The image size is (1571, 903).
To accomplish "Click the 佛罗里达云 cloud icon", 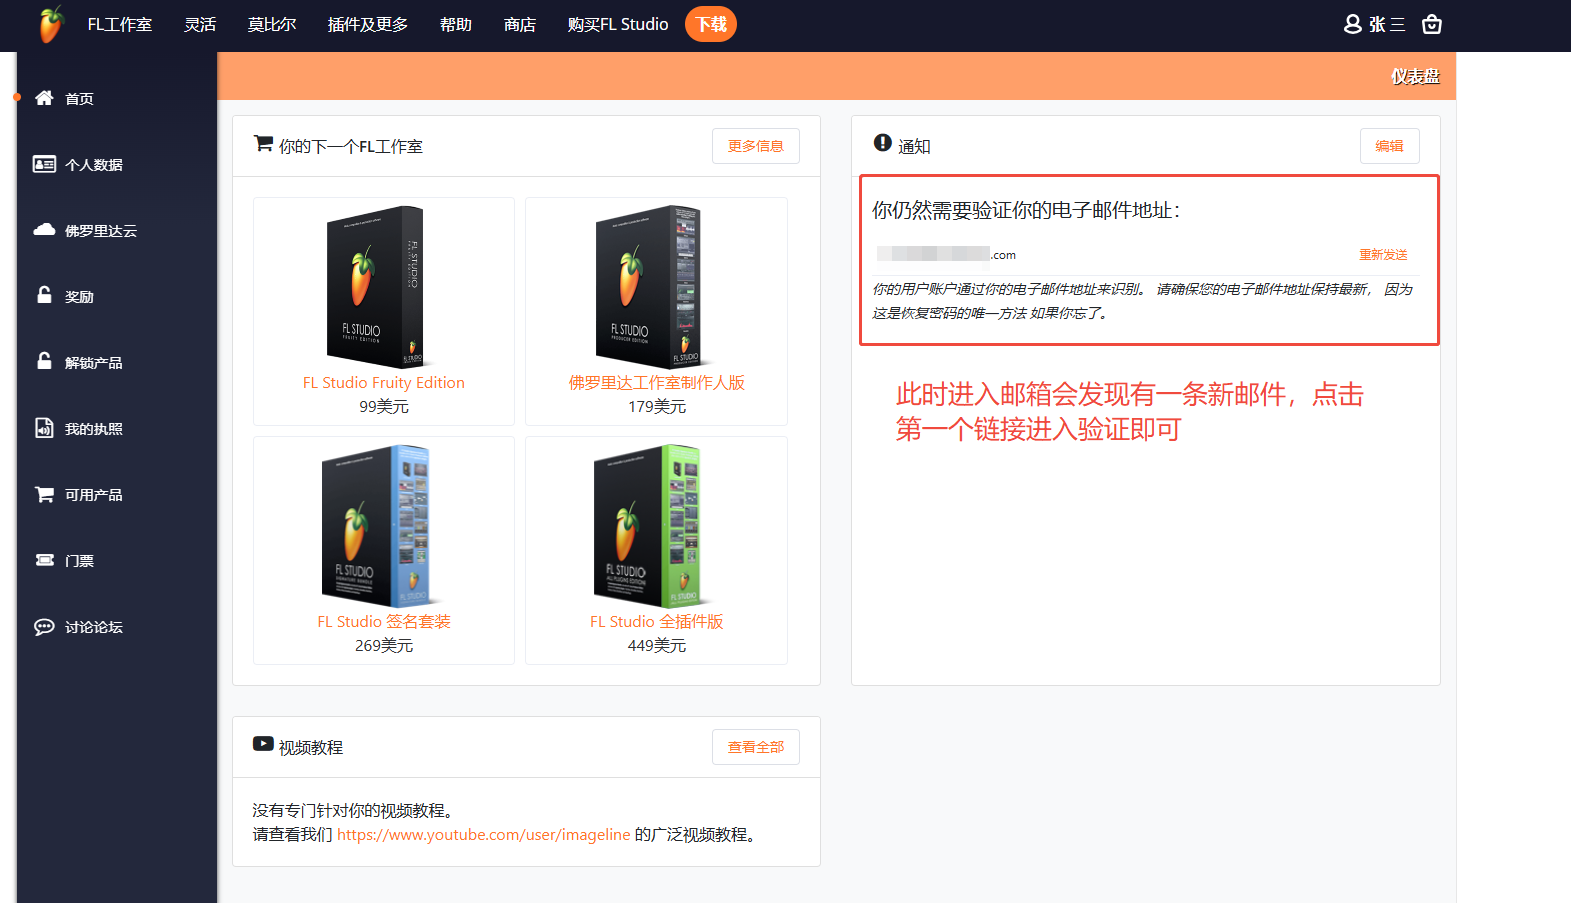I will [x=44, y=230].
